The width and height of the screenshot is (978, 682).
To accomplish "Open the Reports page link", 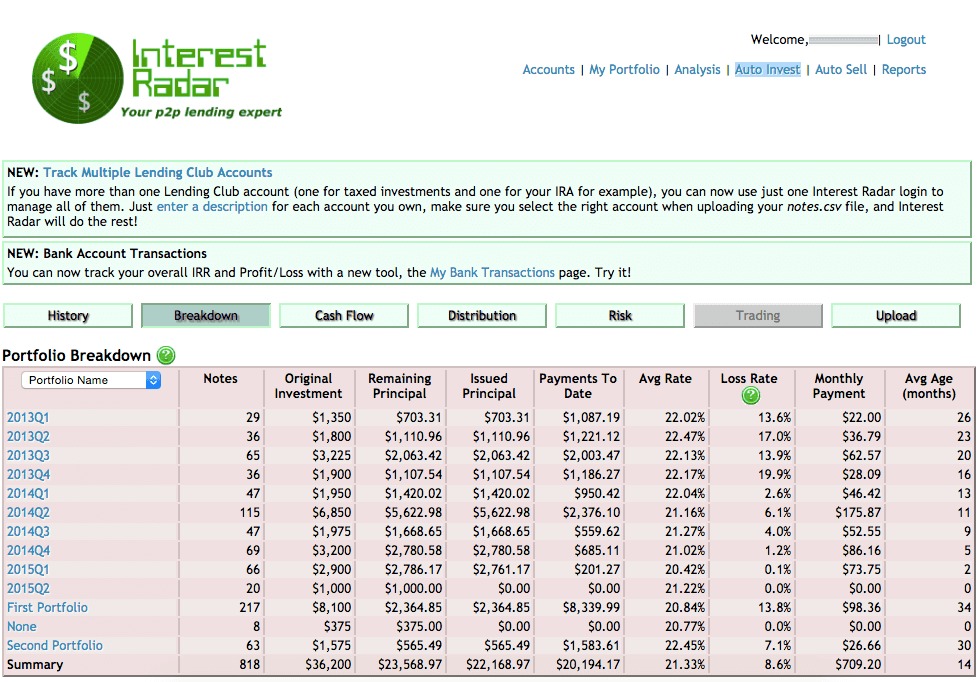I will (903, 70).
